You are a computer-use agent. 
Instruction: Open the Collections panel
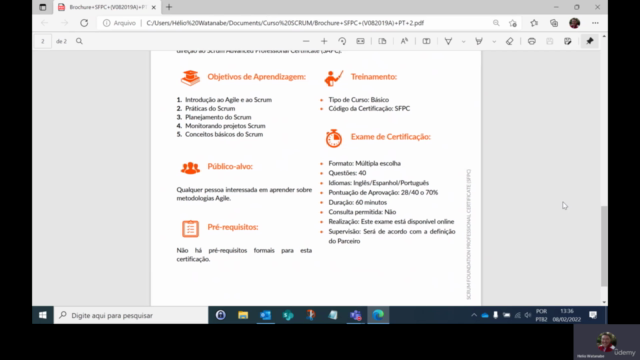554,23
